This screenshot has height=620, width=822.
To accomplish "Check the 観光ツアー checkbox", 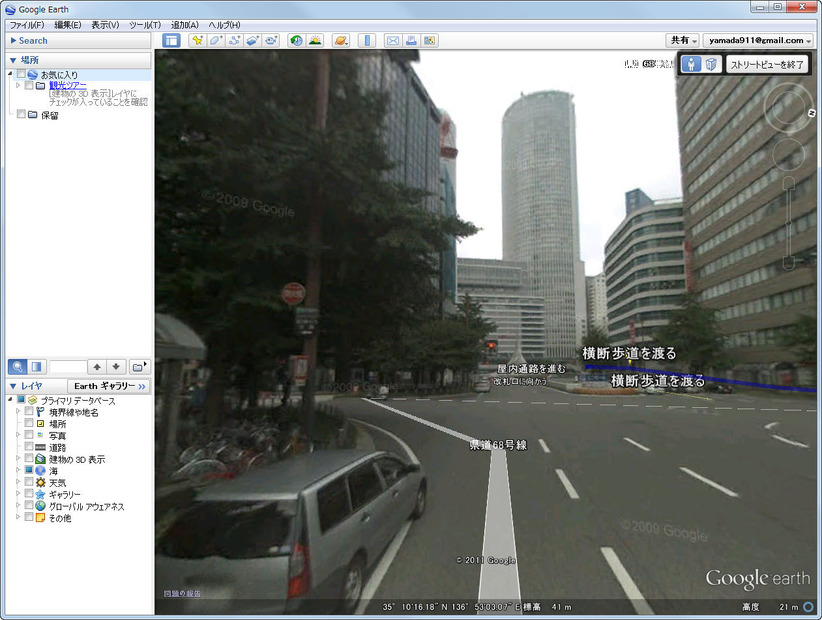I will coord(29,85).
